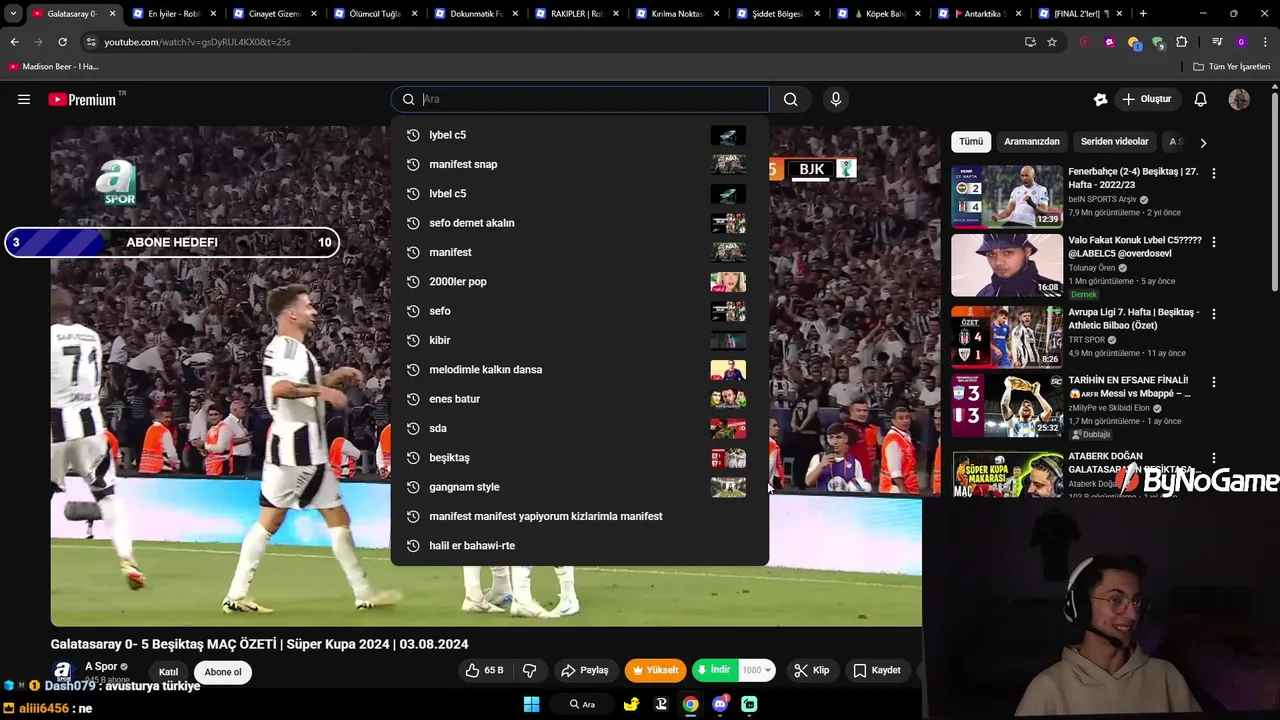Switch to the Cinayet Gizemi browser tab
Image resolution: width=1280 pixels, height=720 pixels.
273,14
